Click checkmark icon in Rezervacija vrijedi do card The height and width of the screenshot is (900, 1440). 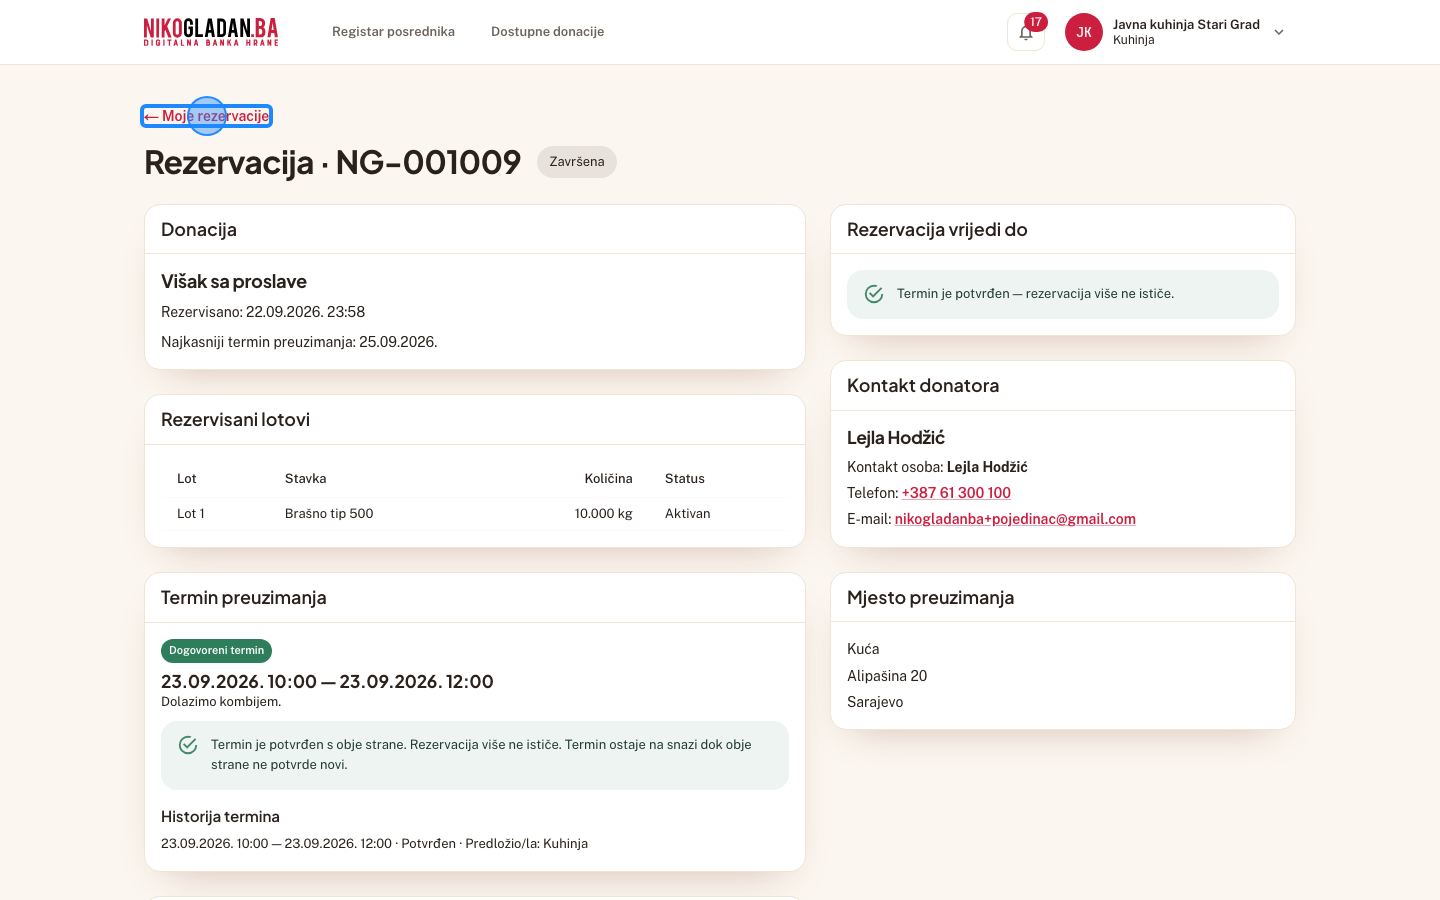(874, 294)
